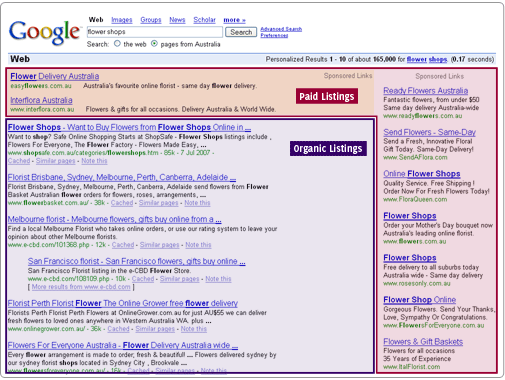Open 'Send Flowers - Same-Day' sponsored ad

429,132
